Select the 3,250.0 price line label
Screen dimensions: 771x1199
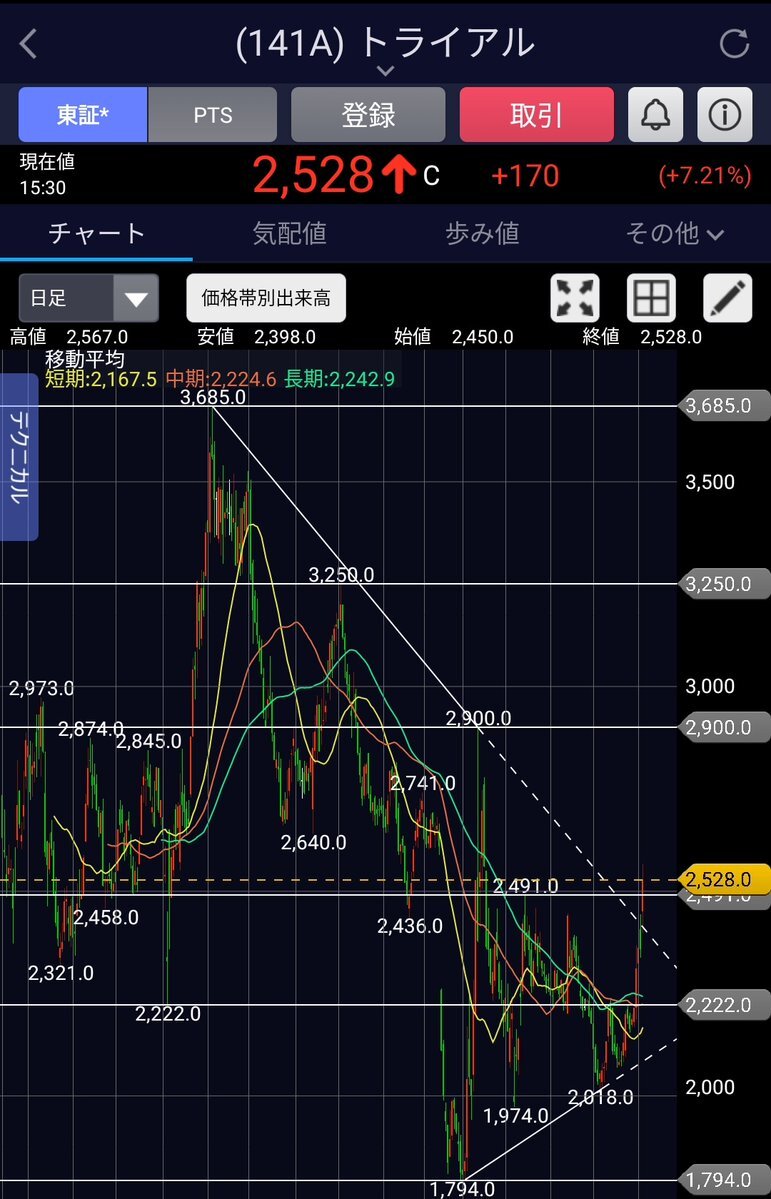pyautogui.click(x=725, y=584)
